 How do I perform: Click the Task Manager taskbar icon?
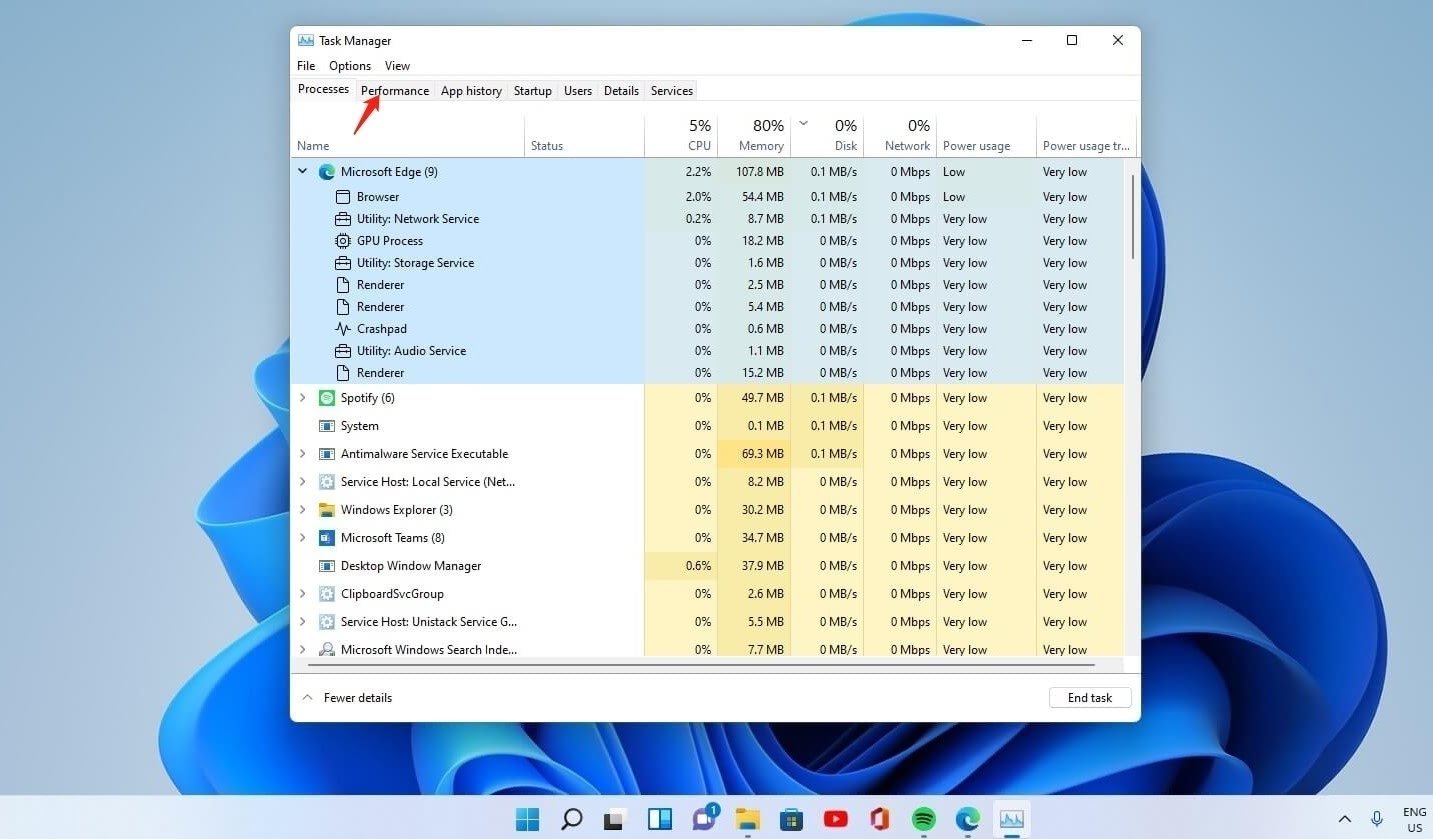click(1012, 819)
